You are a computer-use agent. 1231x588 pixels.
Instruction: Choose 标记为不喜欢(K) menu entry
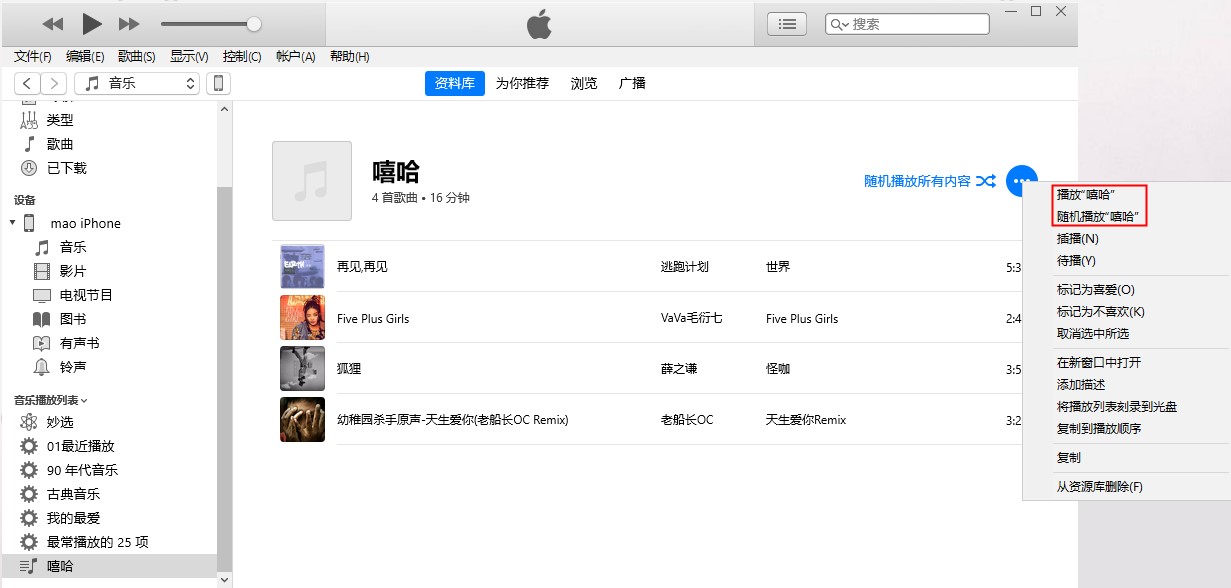1101,312
